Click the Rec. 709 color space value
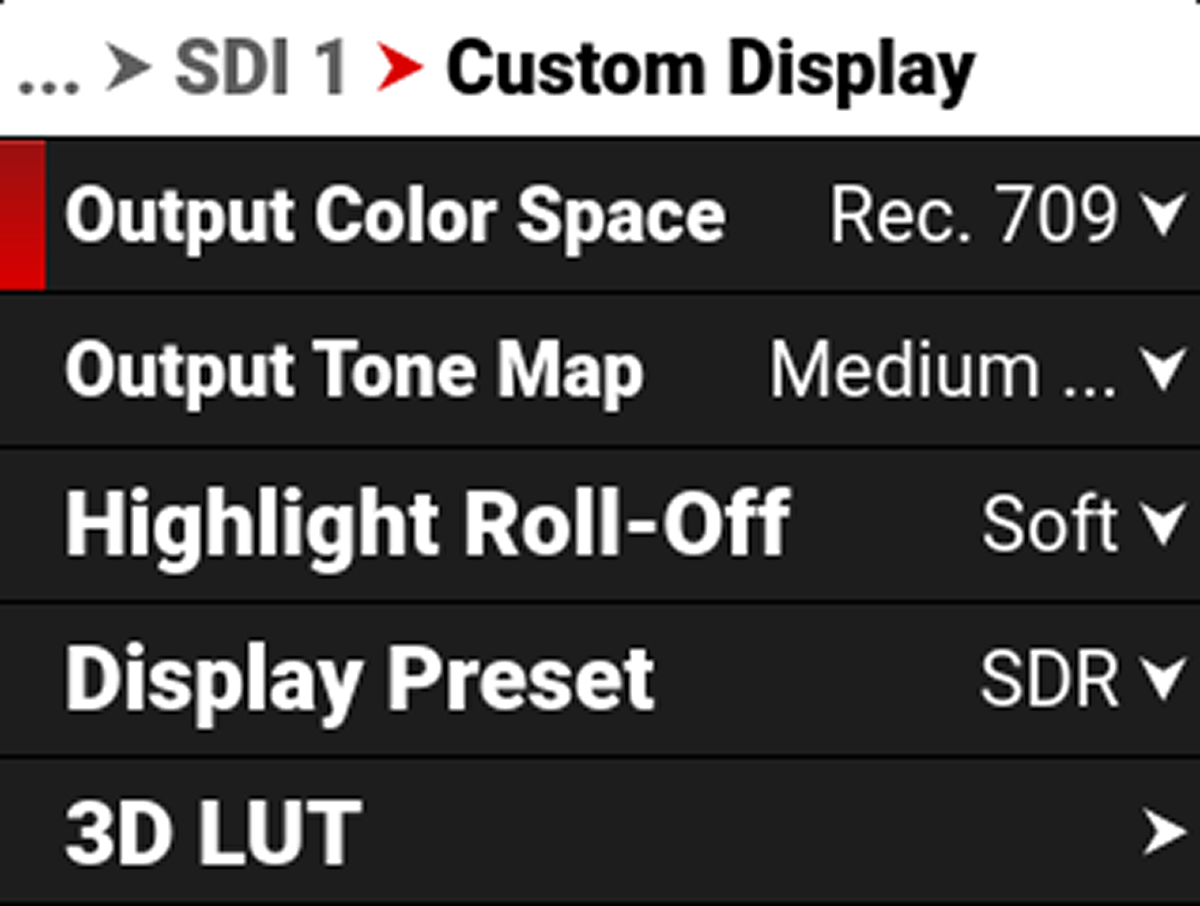This screenshot has height=906, width=1200. 972,216
